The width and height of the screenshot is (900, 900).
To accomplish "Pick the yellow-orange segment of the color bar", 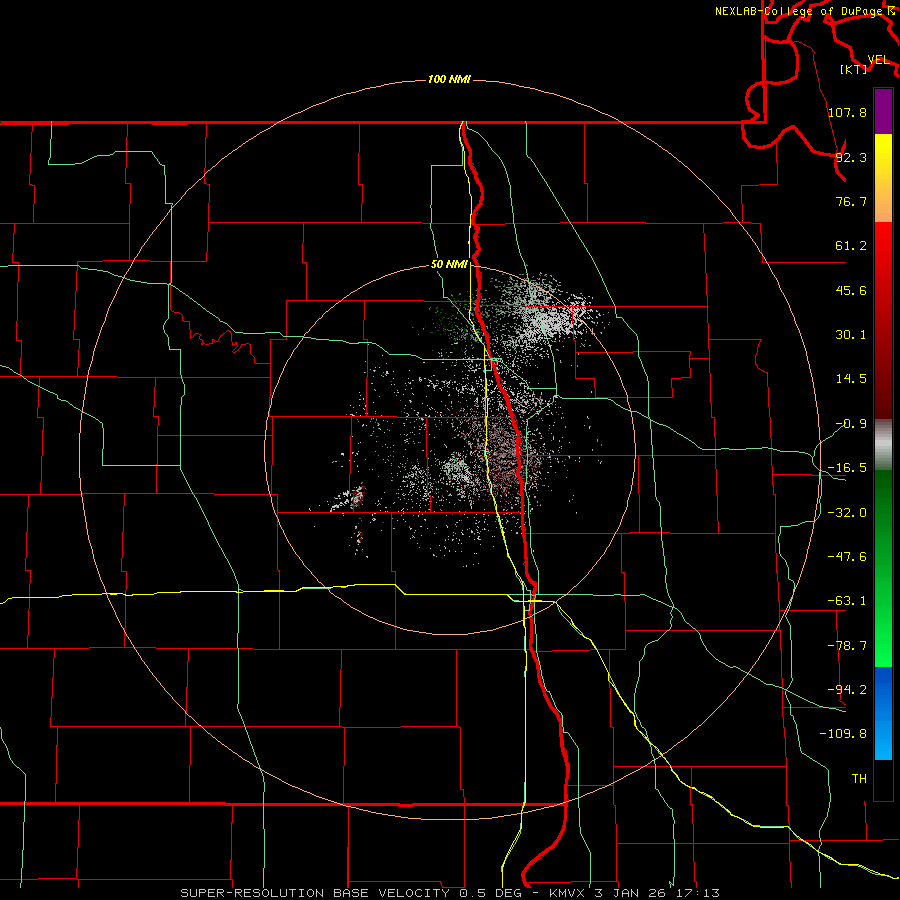I will pos(883,178).
